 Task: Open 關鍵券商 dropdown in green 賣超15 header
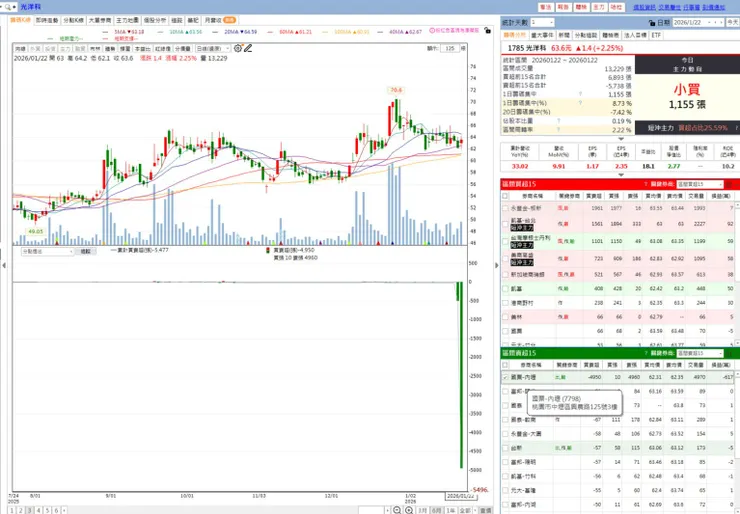point(700,353)
